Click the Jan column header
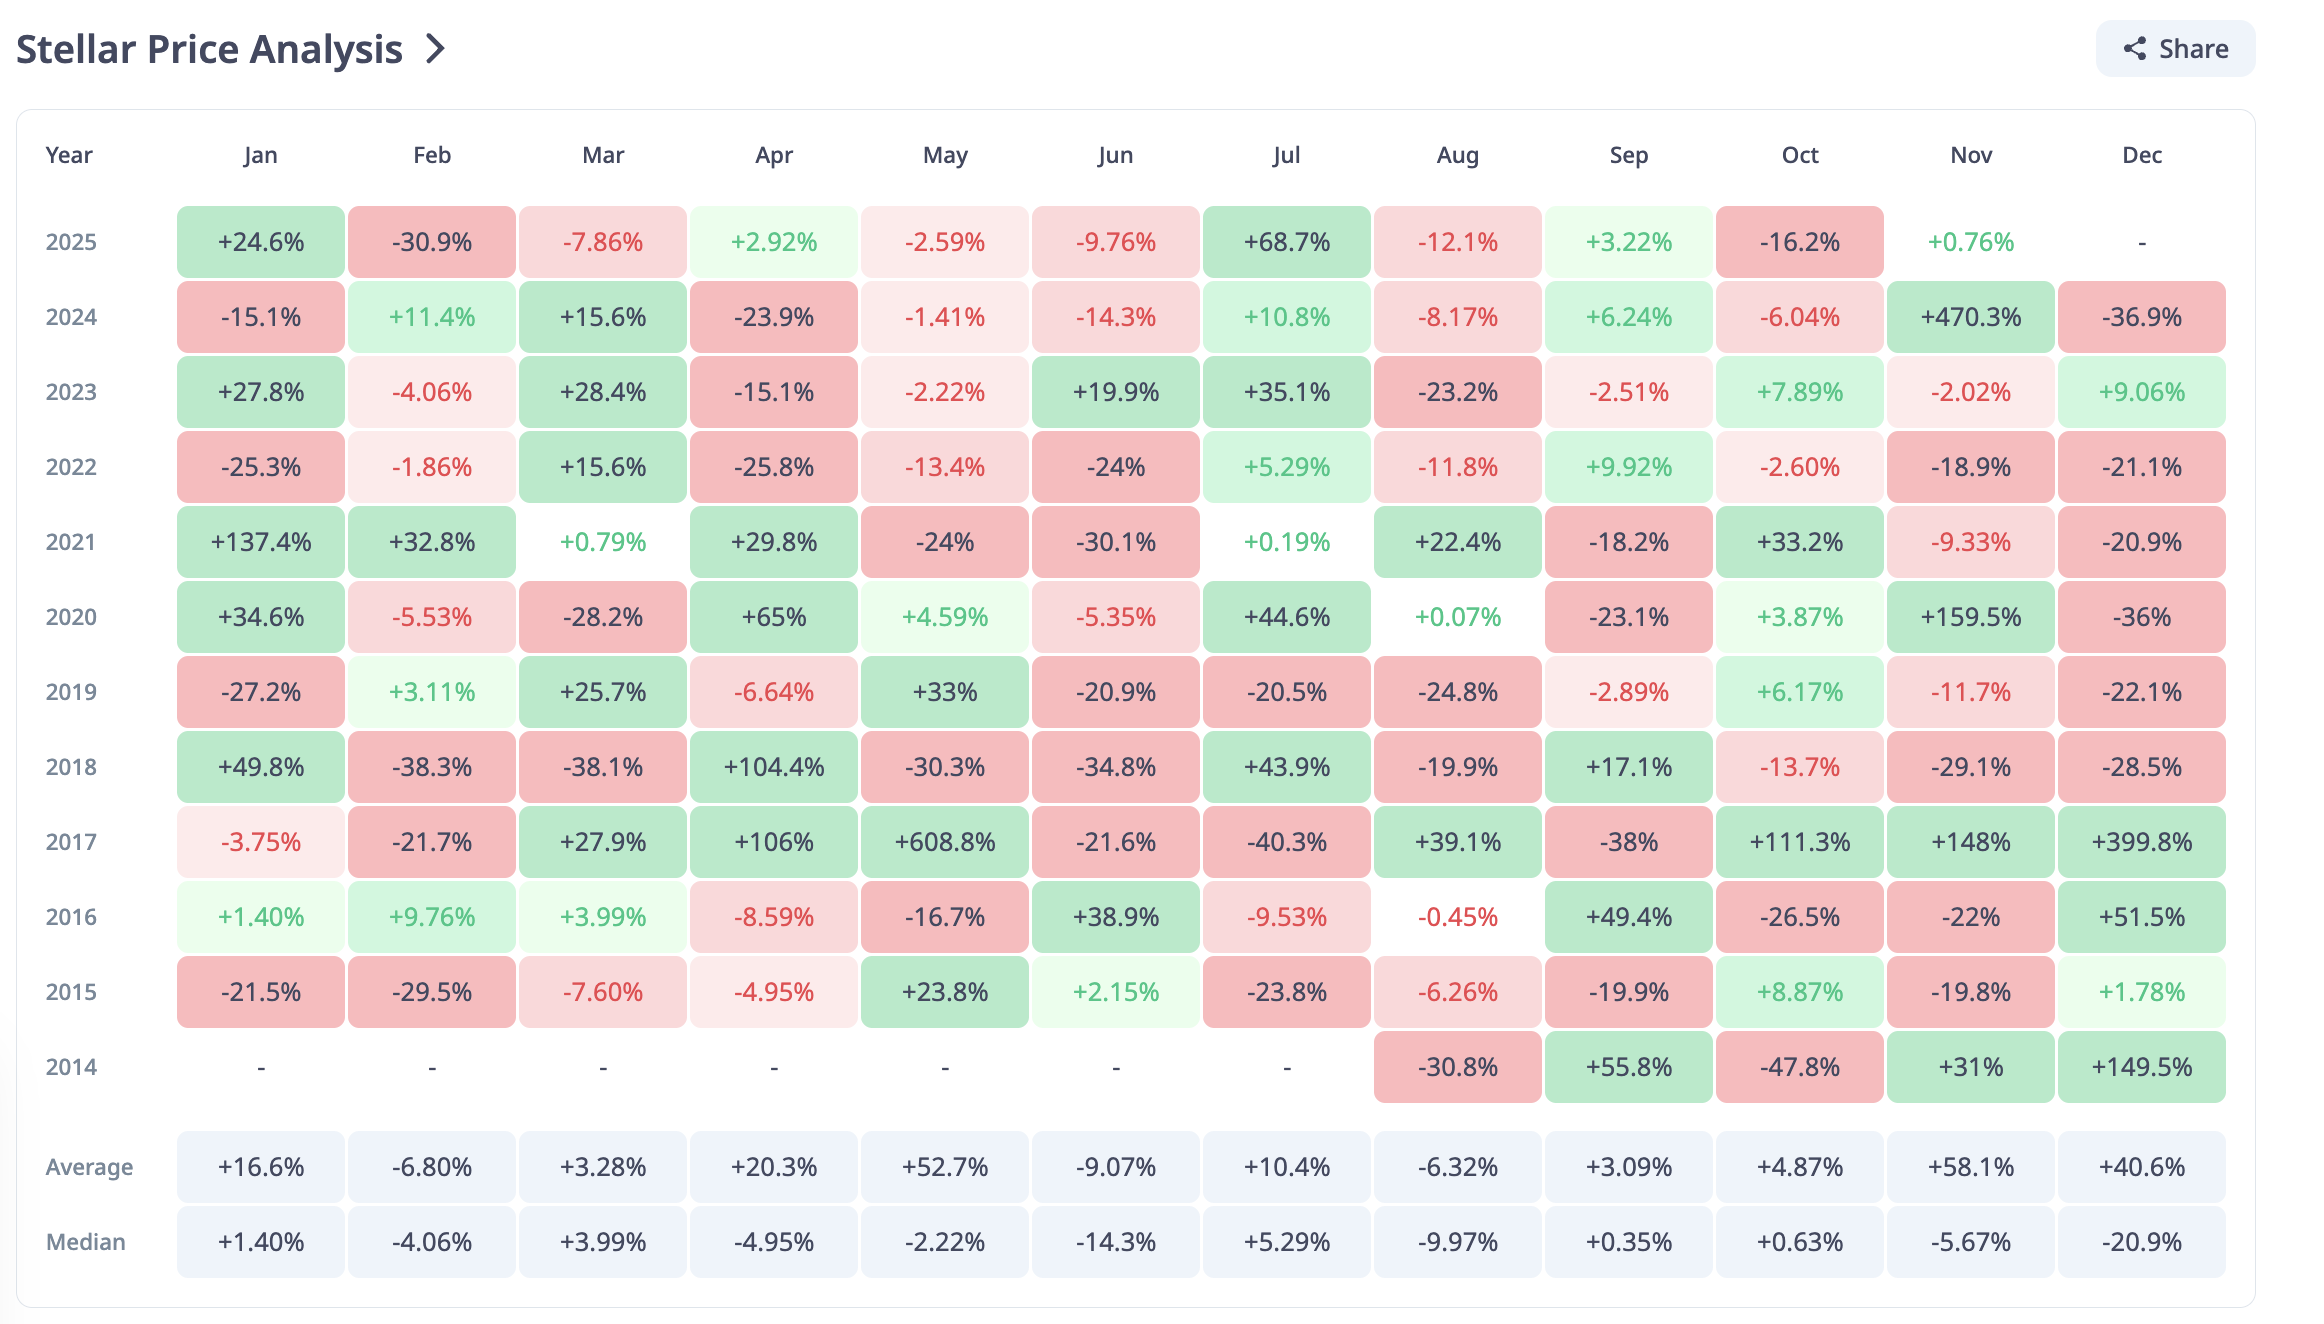The image size is (2324, 1324). coord(260,155)
